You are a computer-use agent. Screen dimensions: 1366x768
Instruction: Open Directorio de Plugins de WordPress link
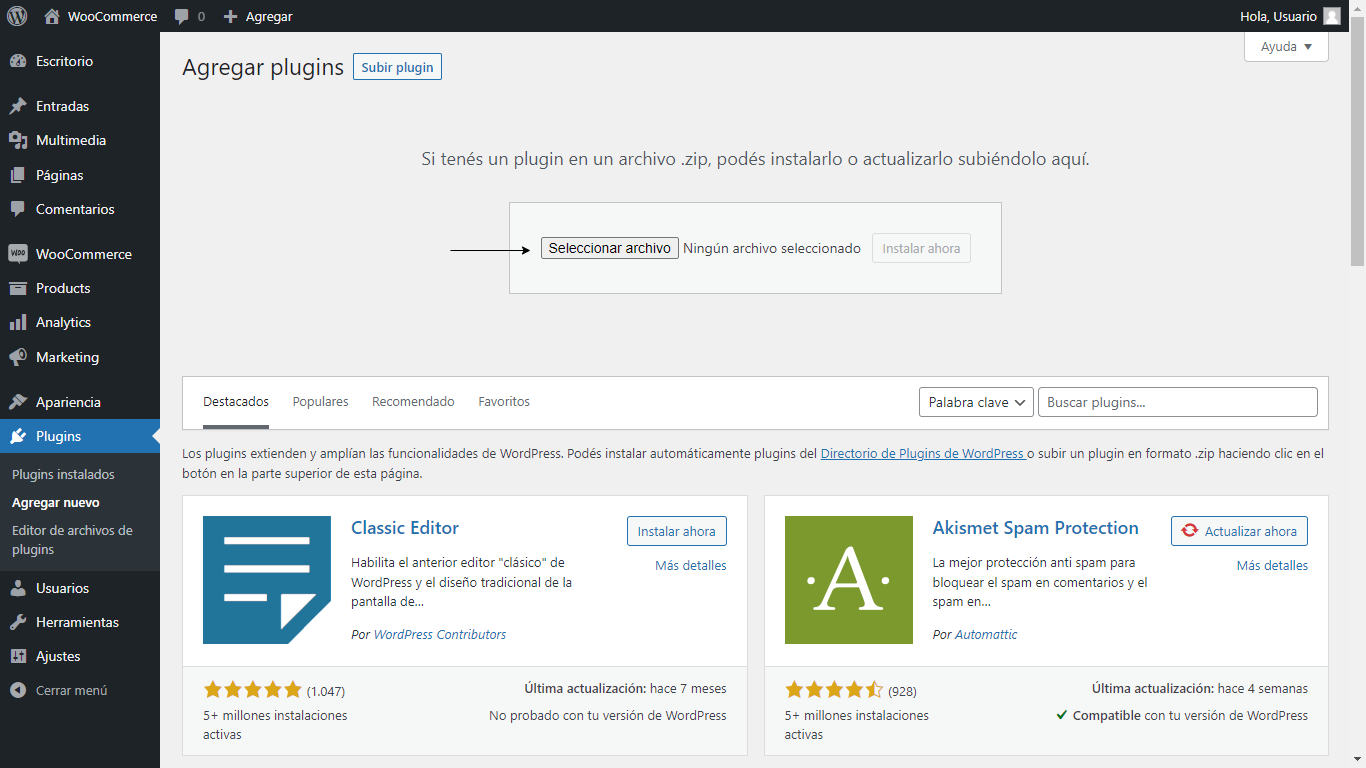pos(923,453)
